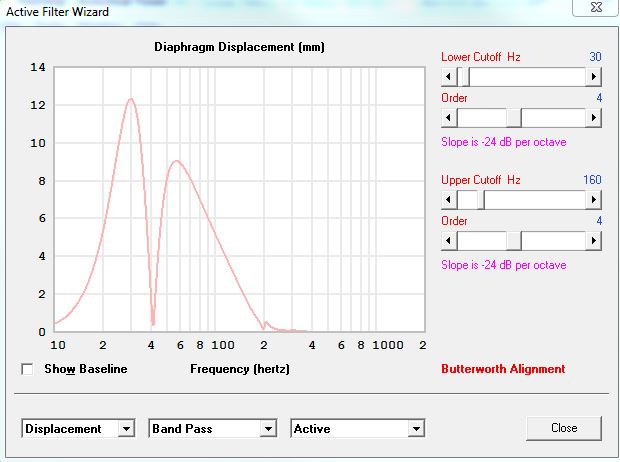Click the lower Slope is -24 dB text
Viewport: 620px width, 462px height.
tap(504, 142)
